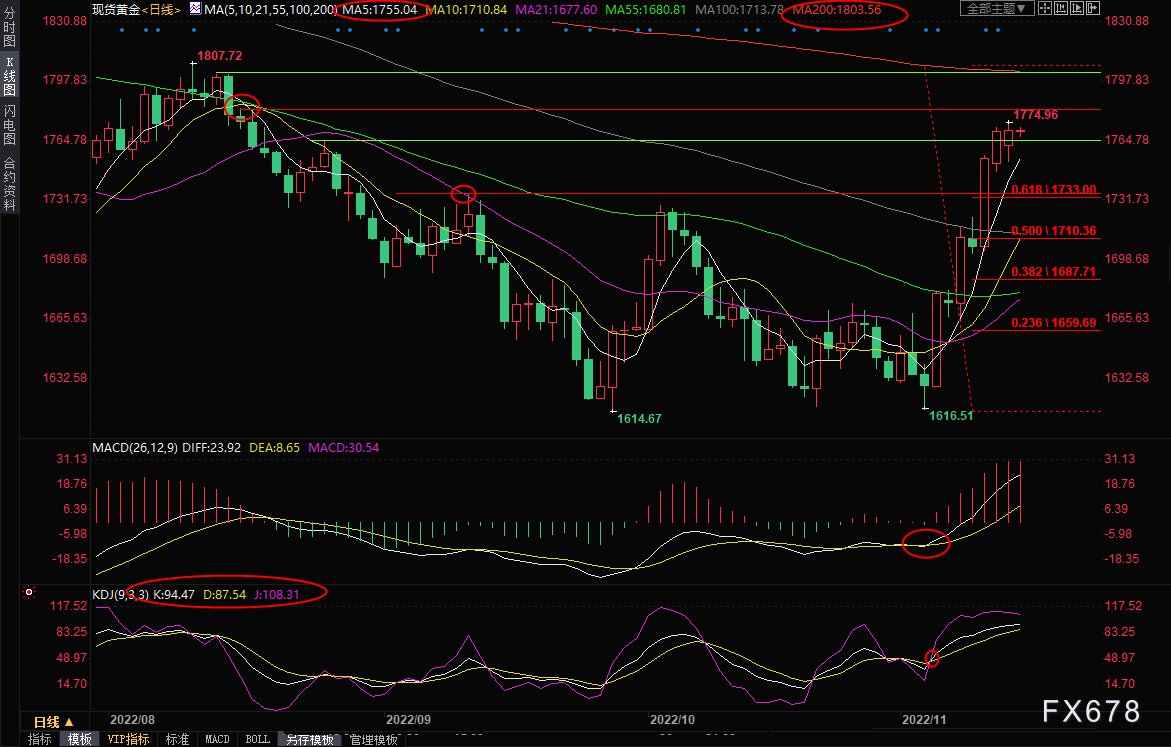Apply the BOLL indicator template
The height and width of the screenshot is (747, 1171).
256,740
